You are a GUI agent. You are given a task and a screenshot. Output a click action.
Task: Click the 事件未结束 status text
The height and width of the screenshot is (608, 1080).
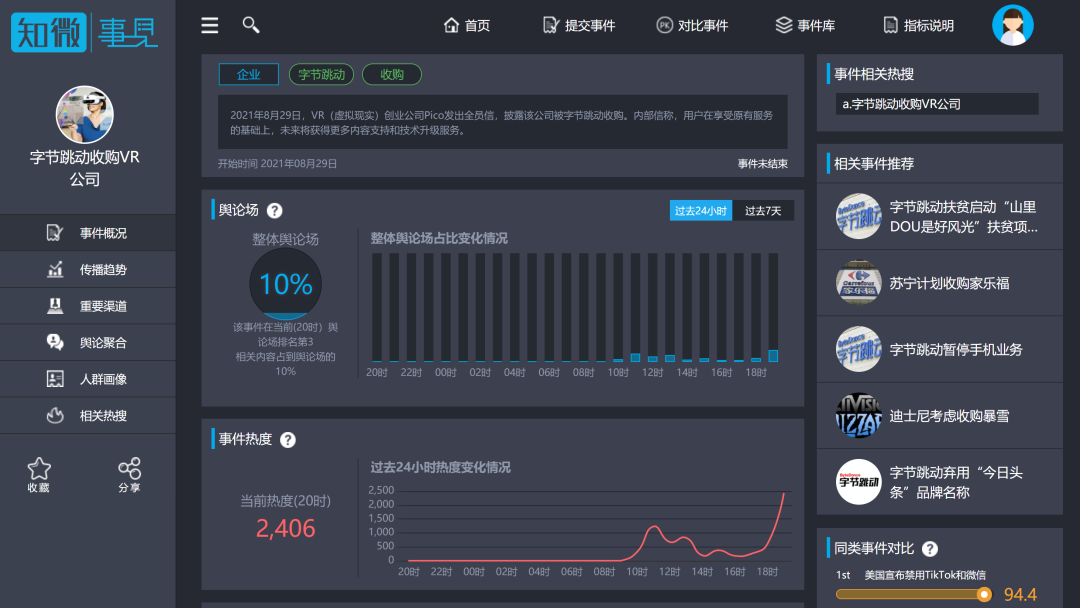(762, 164)
